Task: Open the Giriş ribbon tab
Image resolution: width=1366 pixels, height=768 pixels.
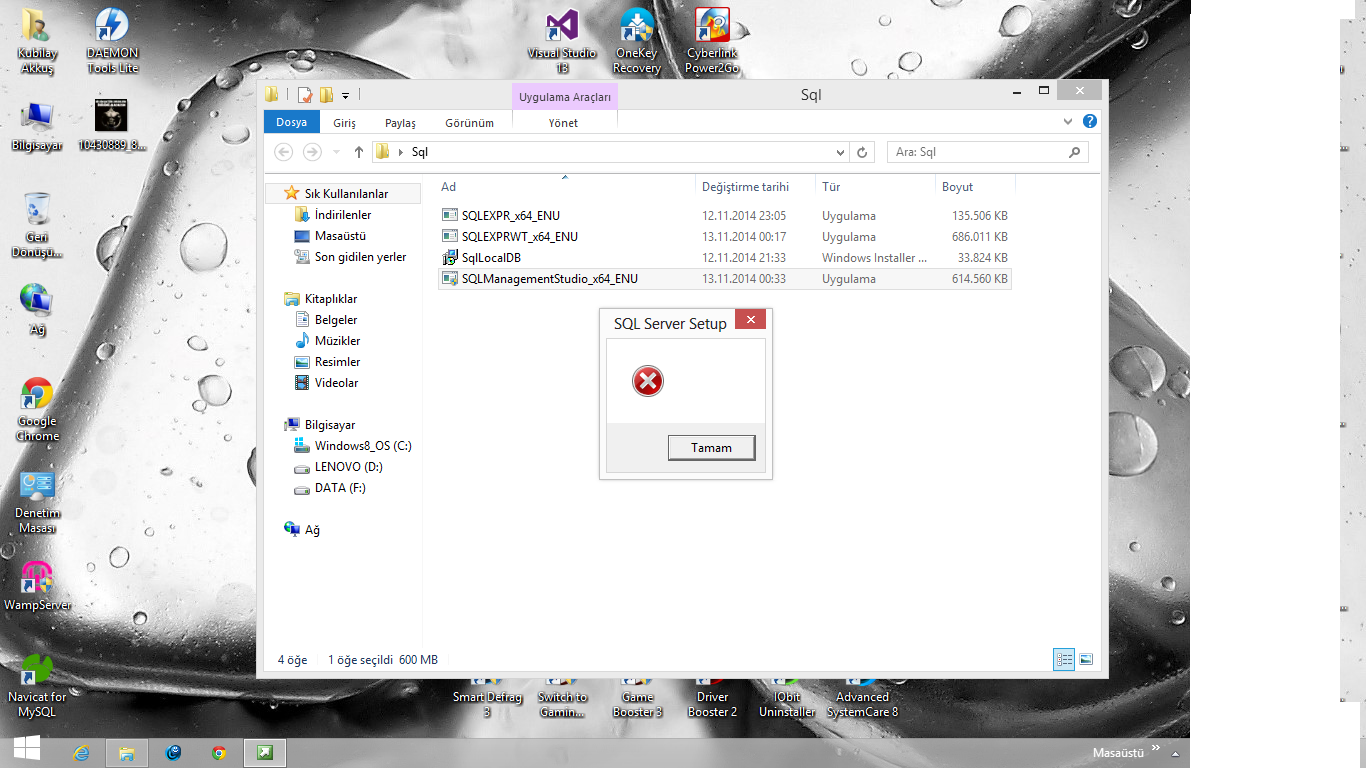Action: [345, 123]
